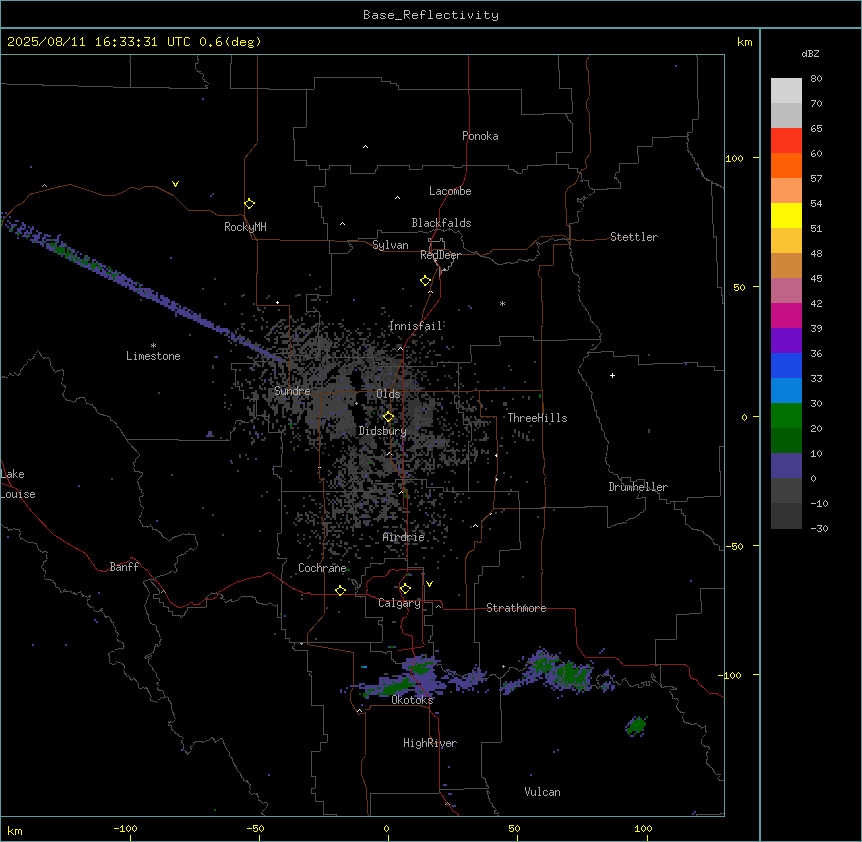Click the Blackfalds city label
This screenshot has height=842, width=862.
(x=441, y=223)
